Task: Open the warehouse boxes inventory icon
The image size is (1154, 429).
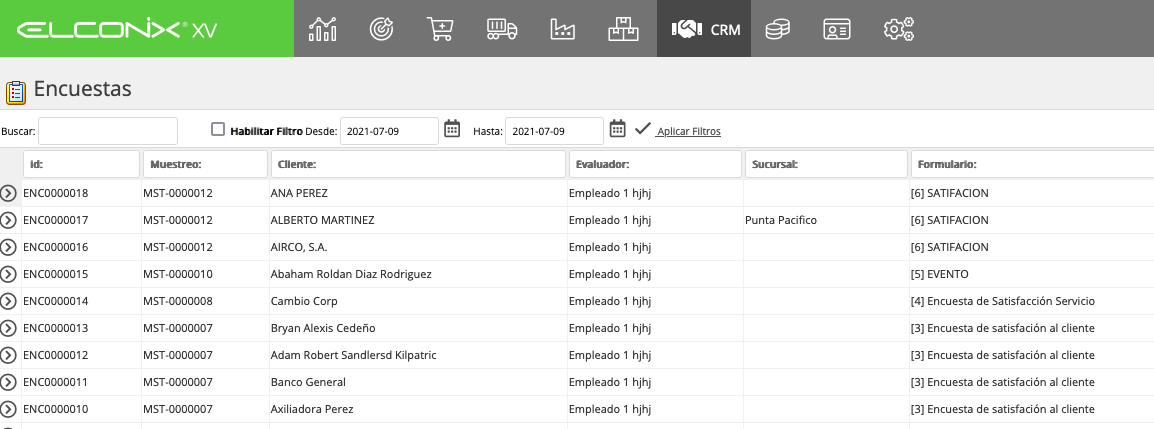Action: 623,29
